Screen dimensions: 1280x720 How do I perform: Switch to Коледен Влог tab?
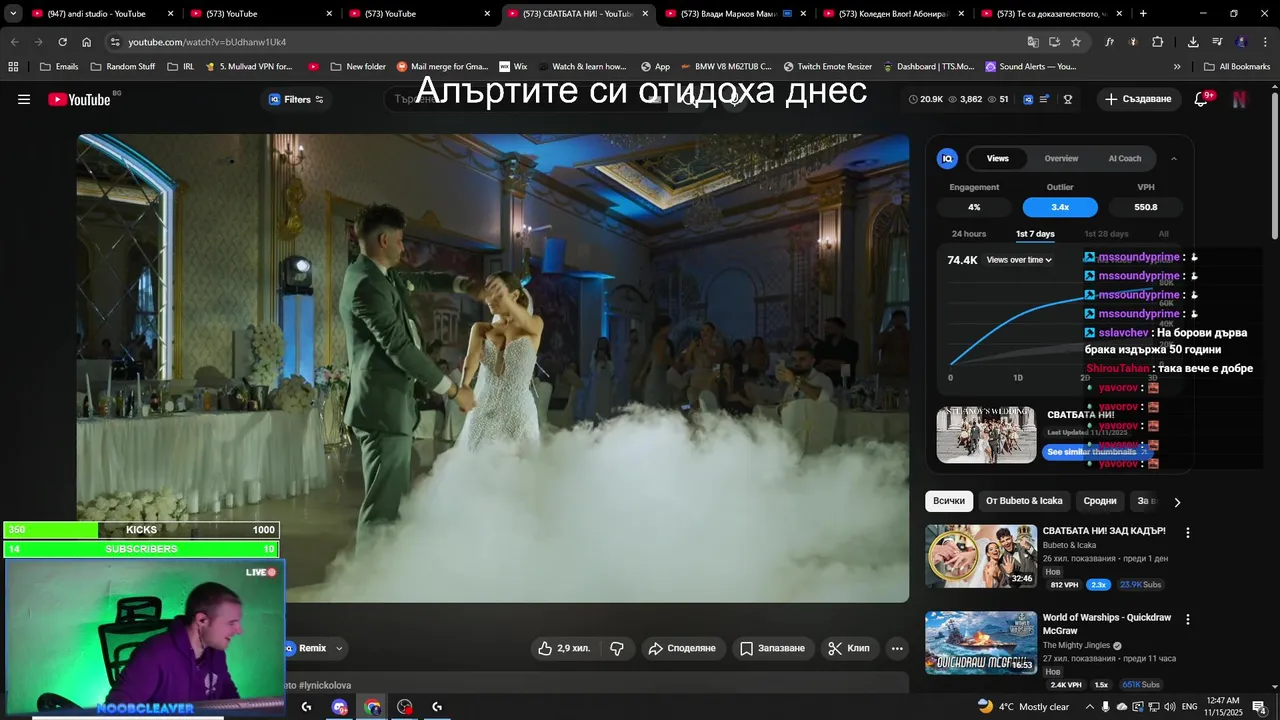[x=892, y=13]
